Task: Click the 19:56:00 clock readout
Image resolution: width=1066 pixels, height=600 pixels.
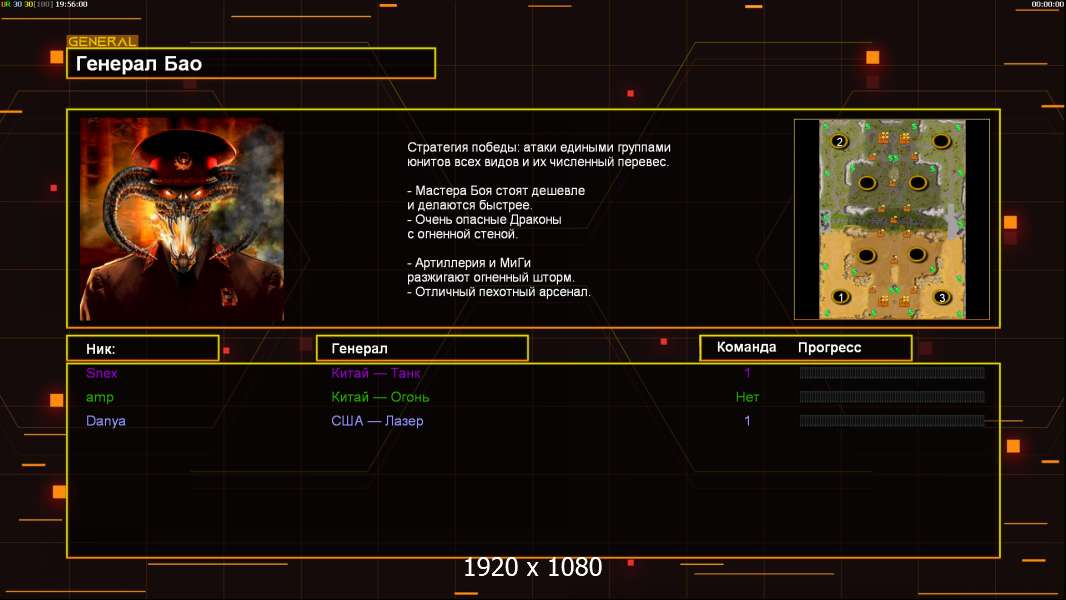Action: (x=71, y=4)
